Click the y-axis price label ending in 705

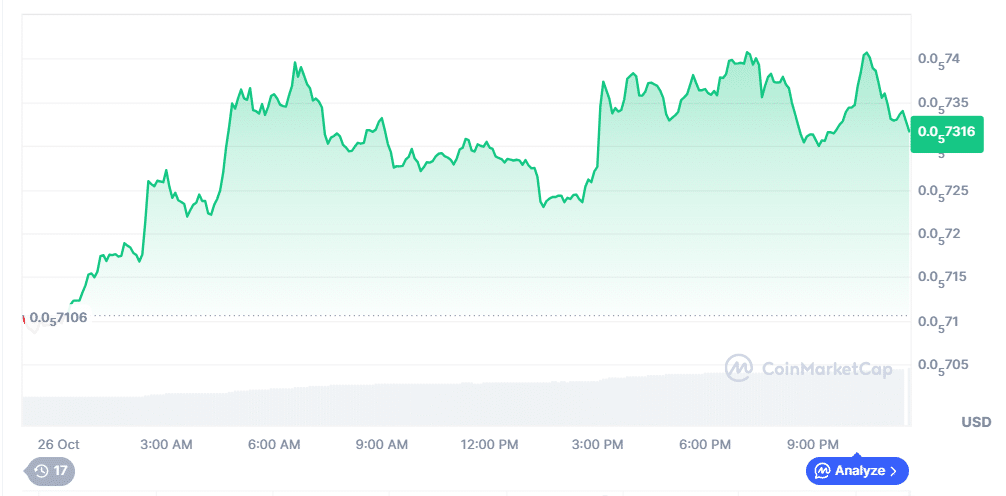pos(942,365)
